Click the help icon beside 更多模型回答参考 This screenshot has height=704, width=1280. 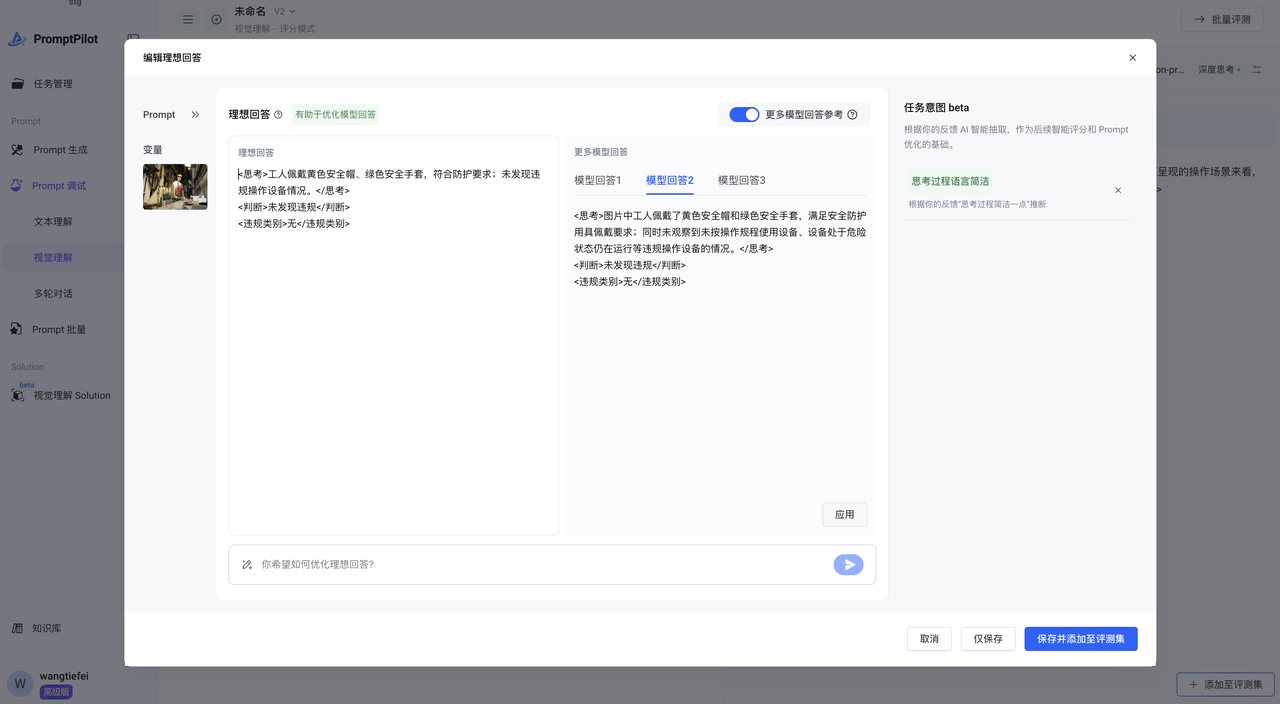point(852,115)
